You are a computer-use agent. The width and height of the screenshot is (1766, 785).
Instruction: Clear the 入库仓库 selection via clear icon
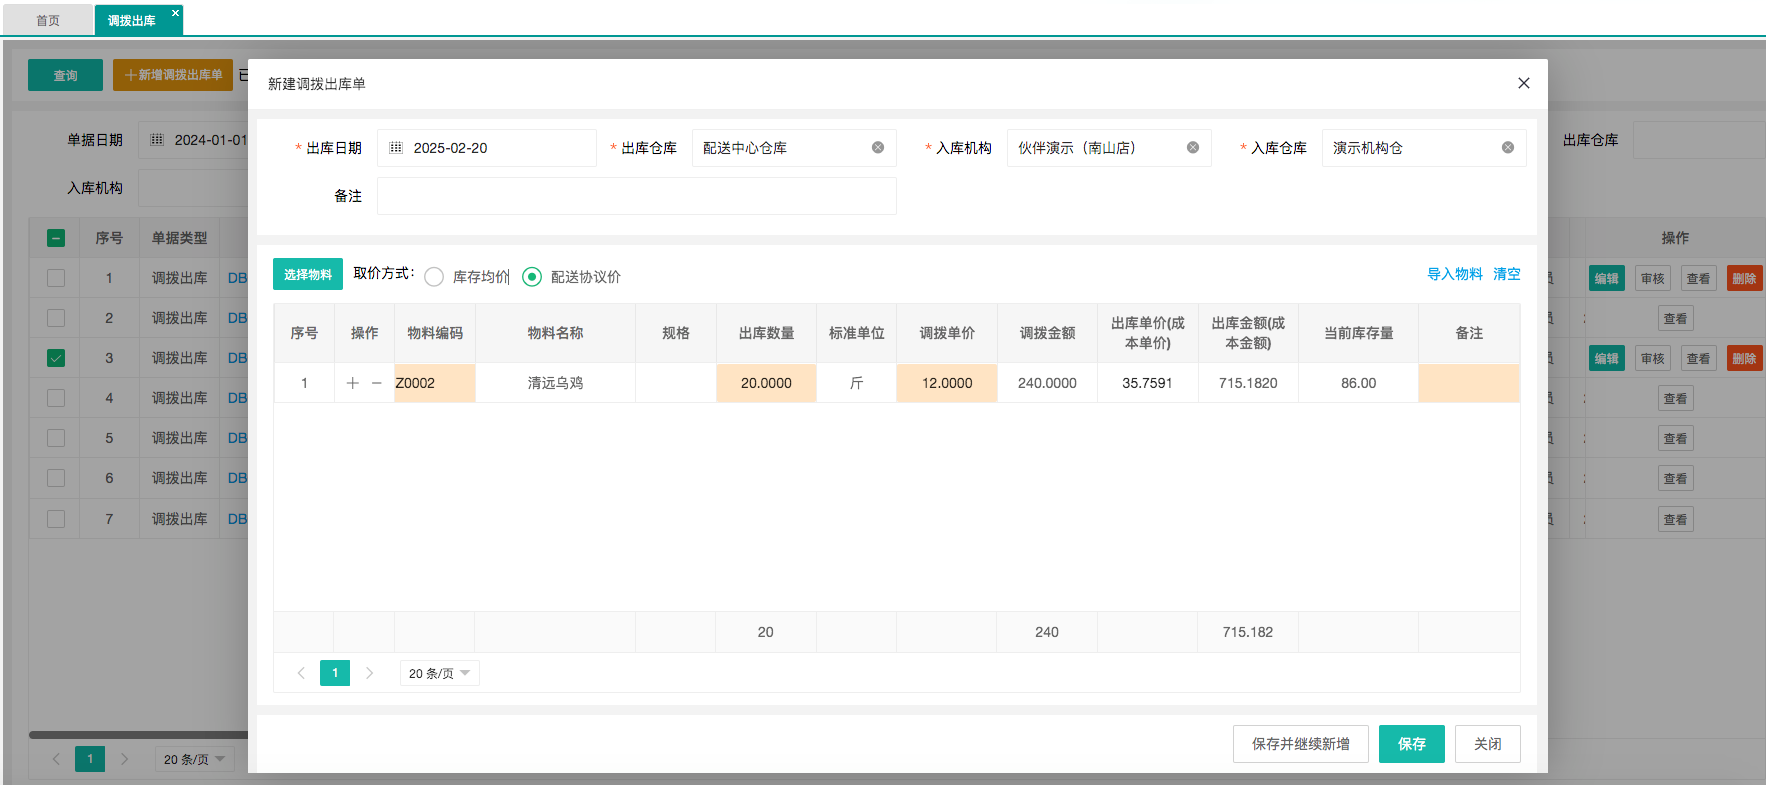[1508, 148]
